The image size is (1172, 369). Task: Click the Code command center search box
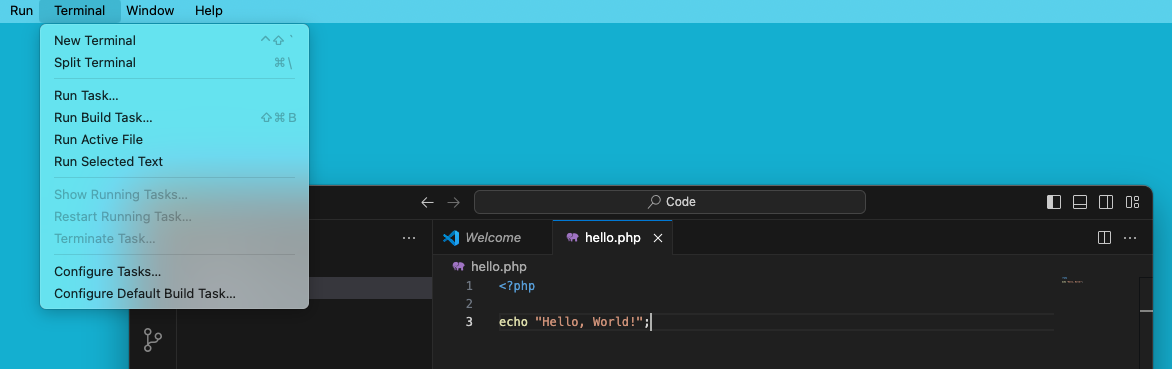pyautogui.click(x=670, y=202)
